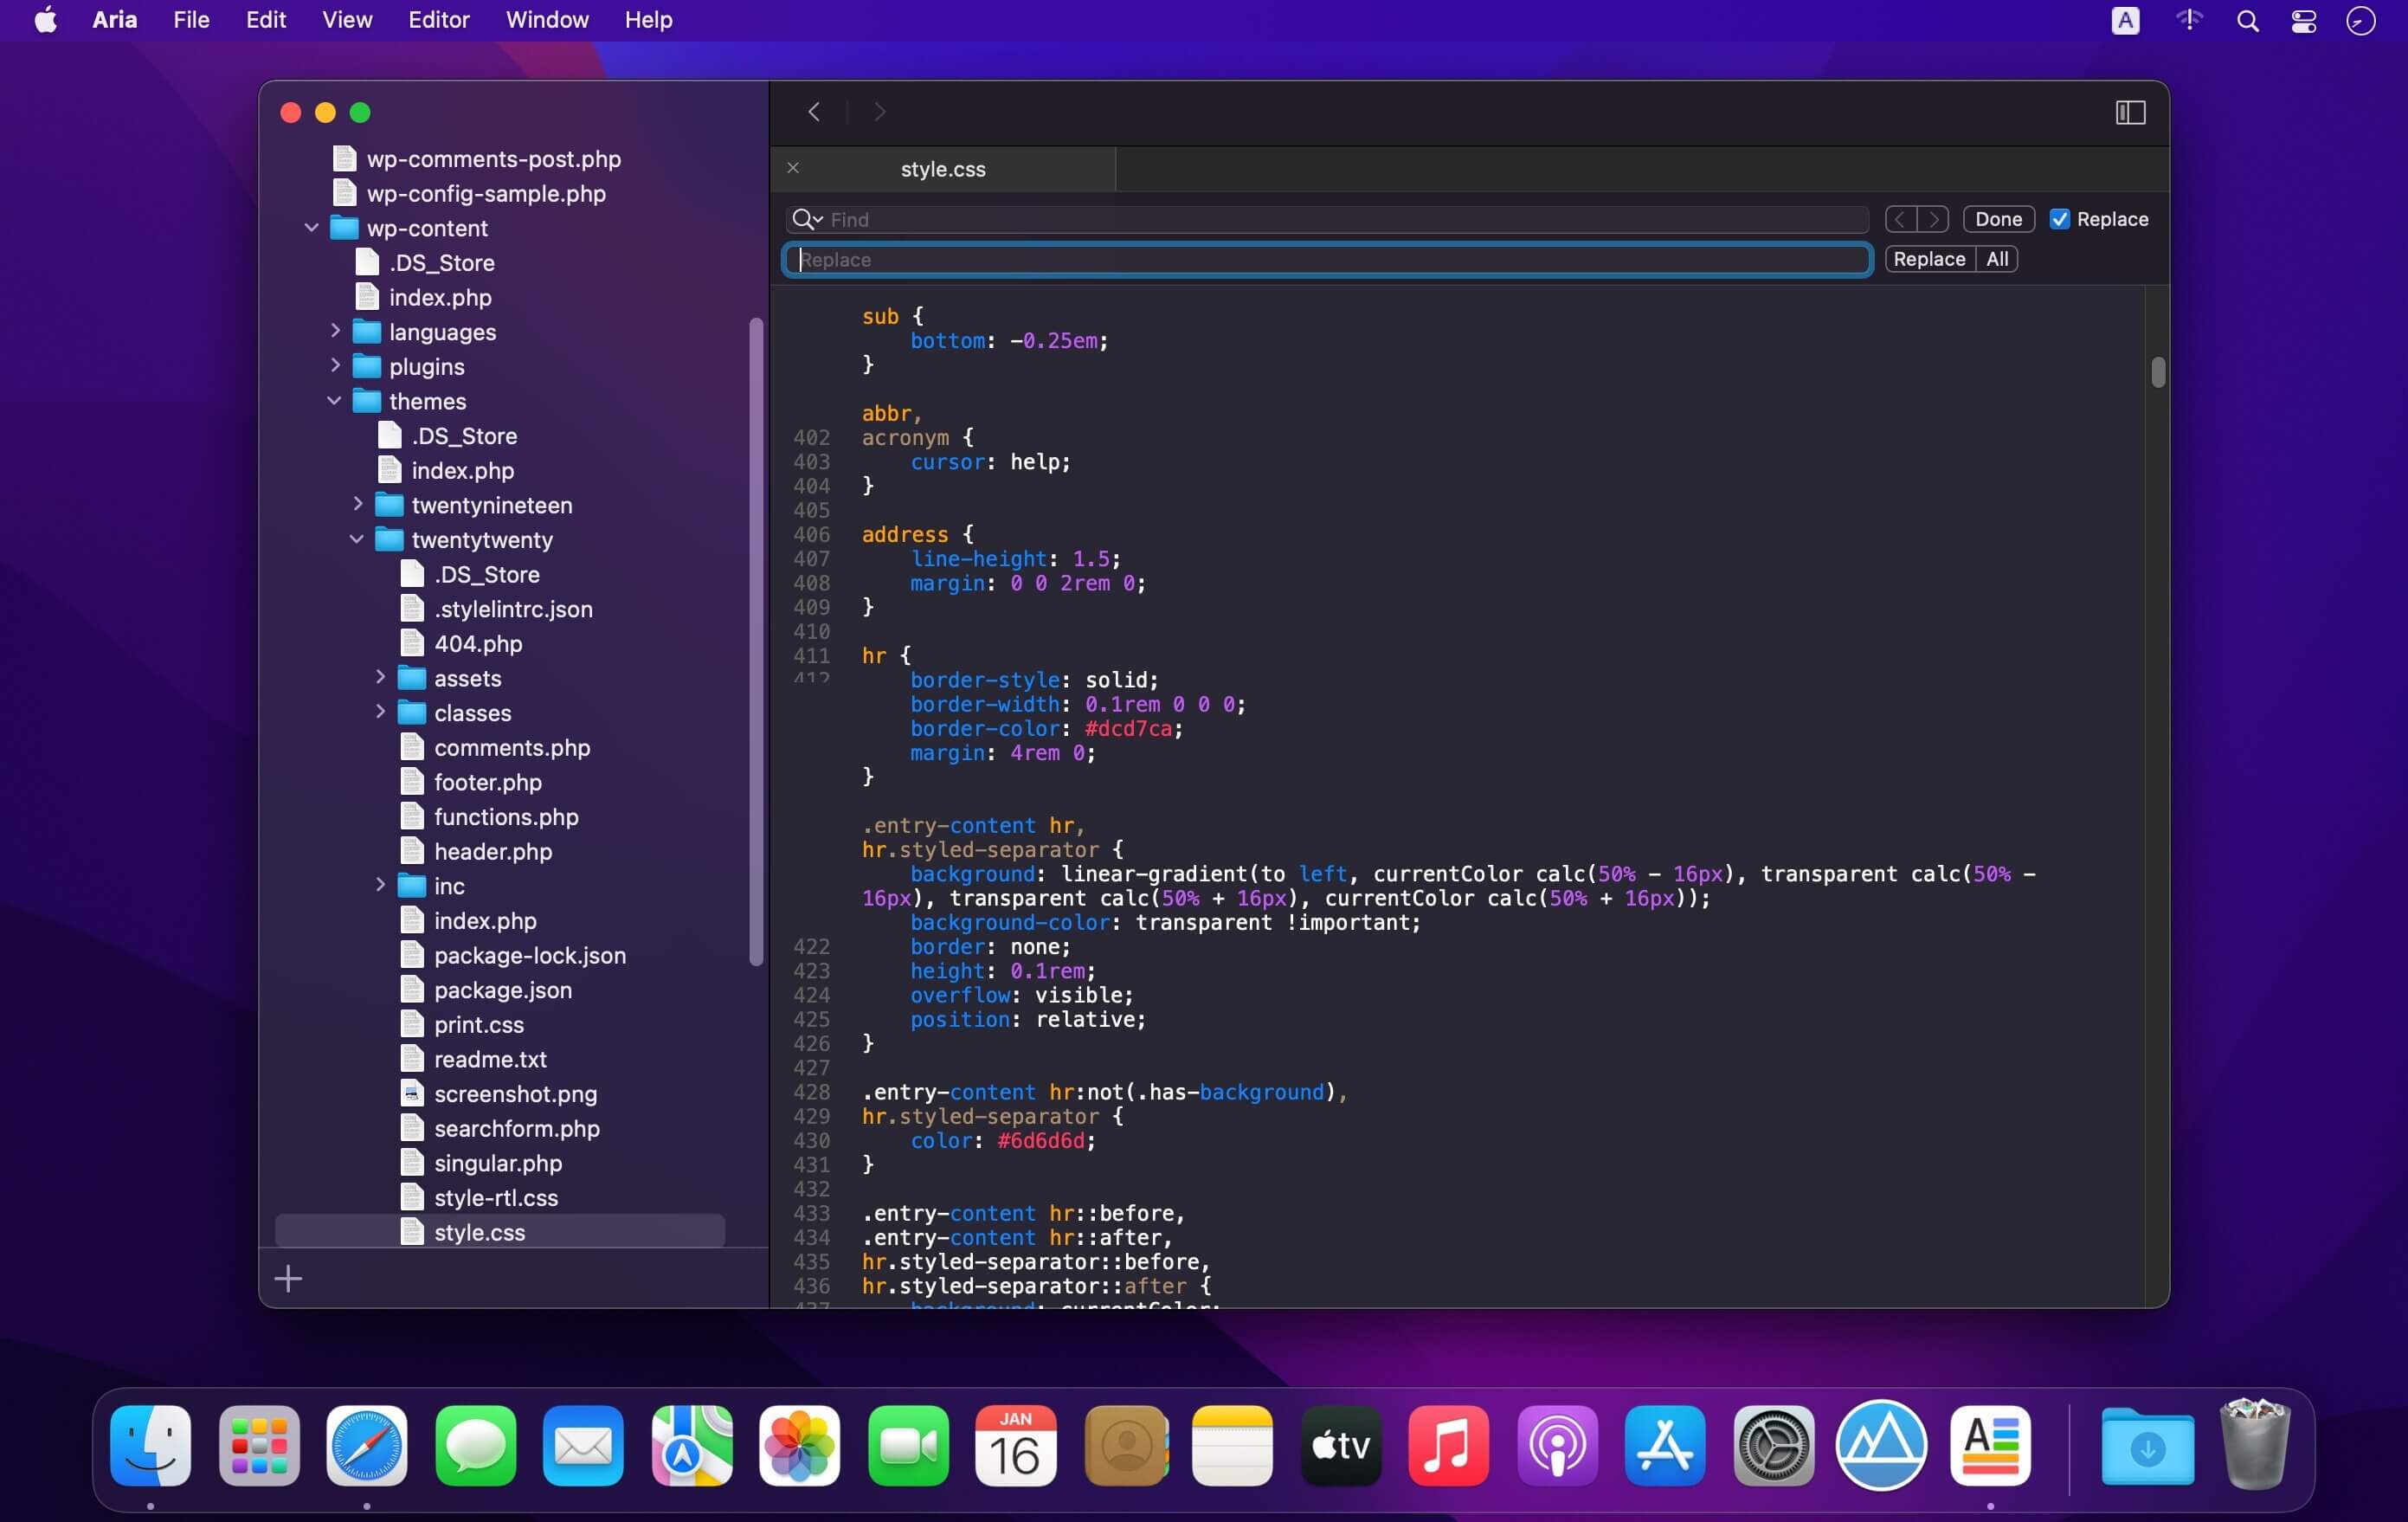Go back with the left navigation arrow
The height and width of the screenshot is (1522, 2408).
[x=814, y=112]
